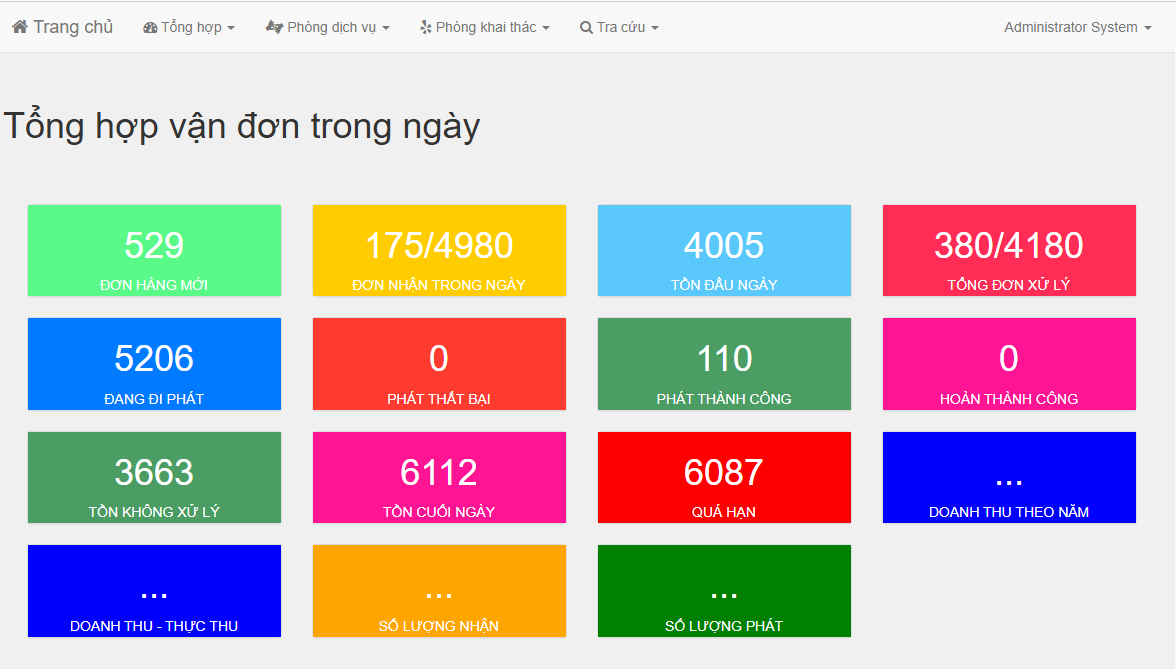
Task: Open the ĐANG ĐI PHÁT card showing 5206
Action: click(x=154, y=364)
